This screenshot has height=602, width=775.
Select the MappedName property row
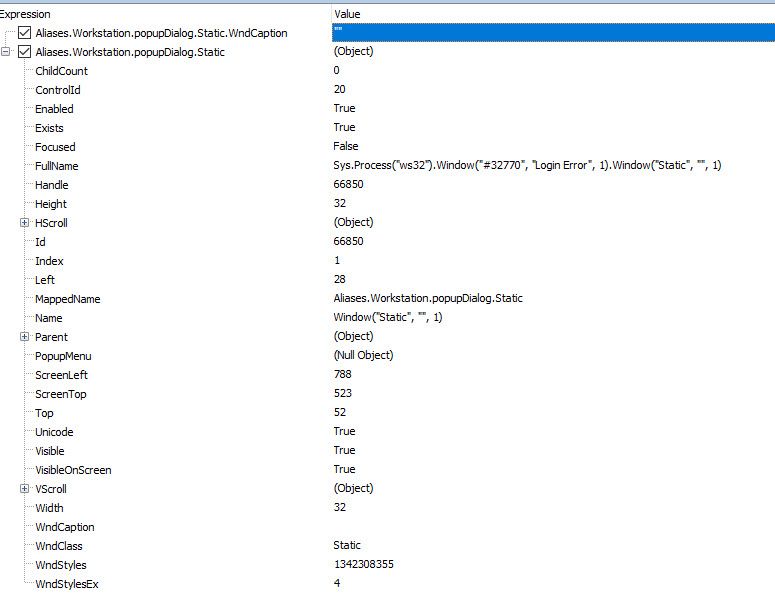point(67,299)
